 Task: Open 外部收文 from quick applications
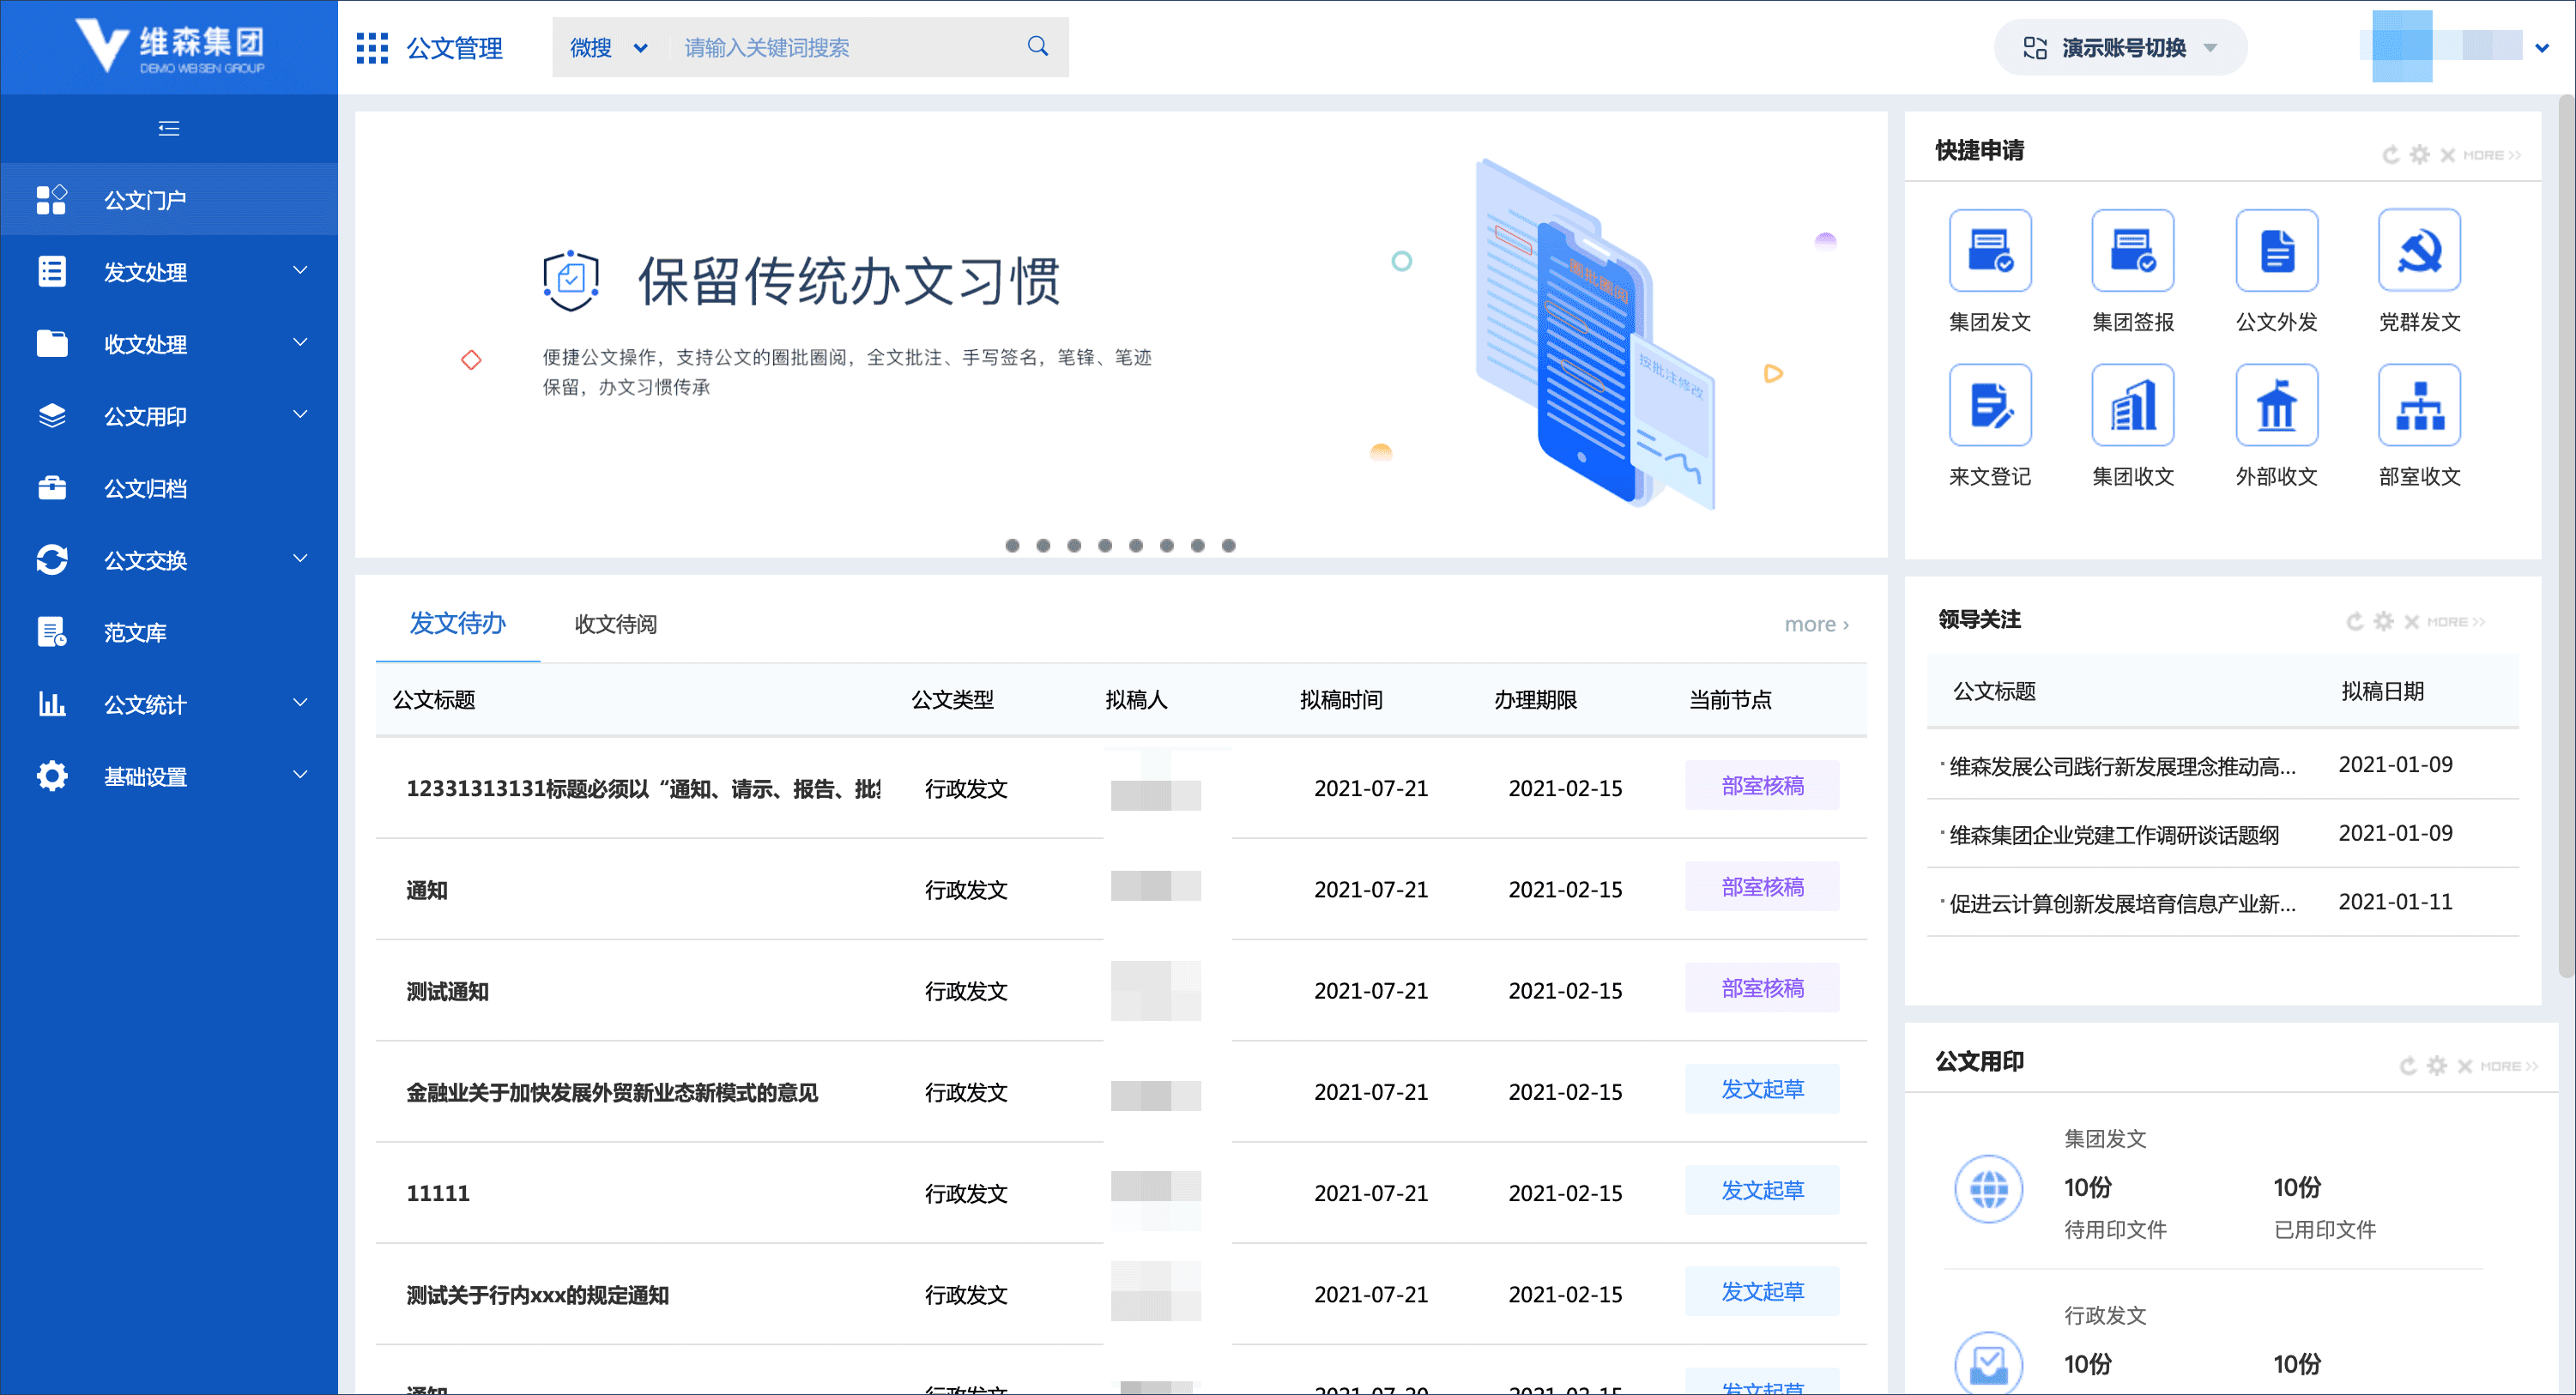2276,405
